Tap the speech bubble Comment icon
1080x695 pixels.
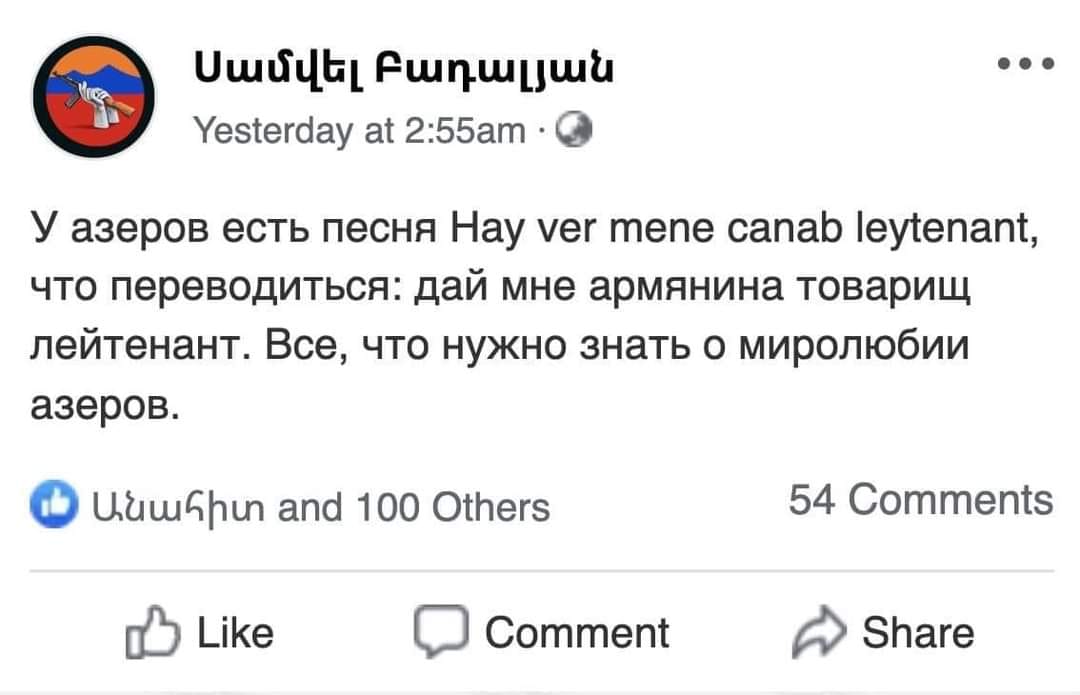(x=441, y=630)
